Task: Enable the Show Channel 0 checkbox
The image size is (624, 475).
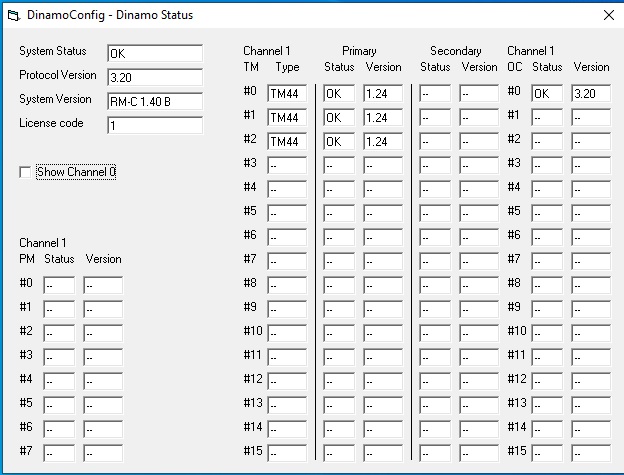Action: 25,173
